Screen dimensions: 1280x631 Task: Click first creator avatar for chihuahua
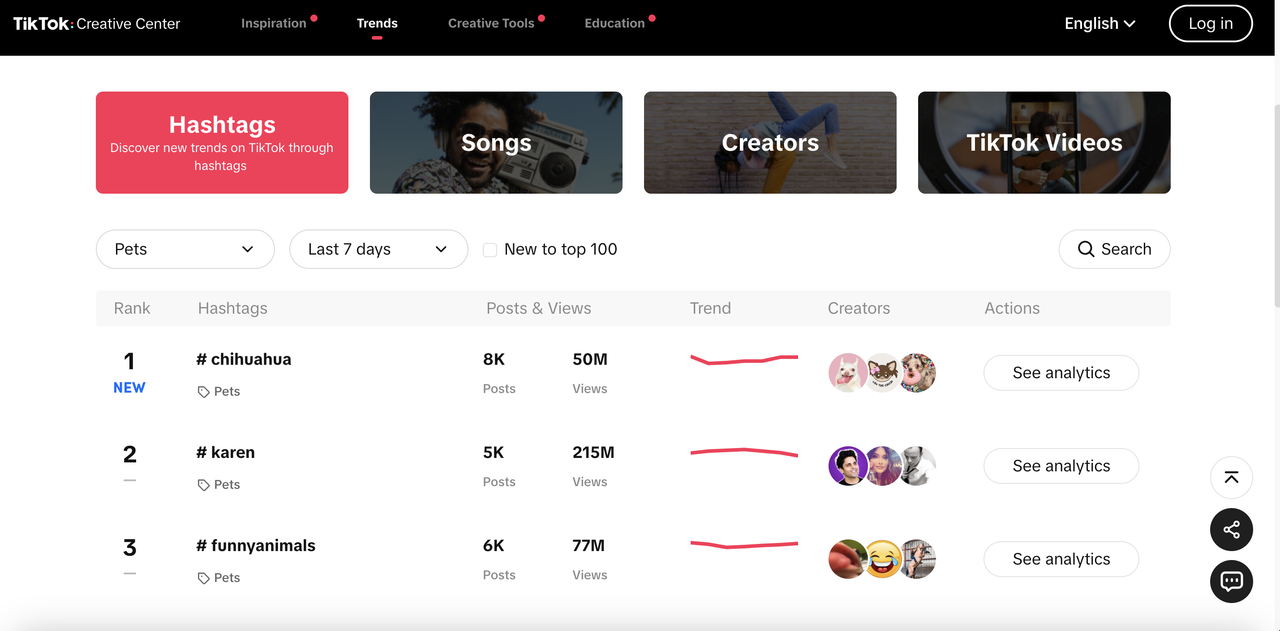tap(848, 373)
